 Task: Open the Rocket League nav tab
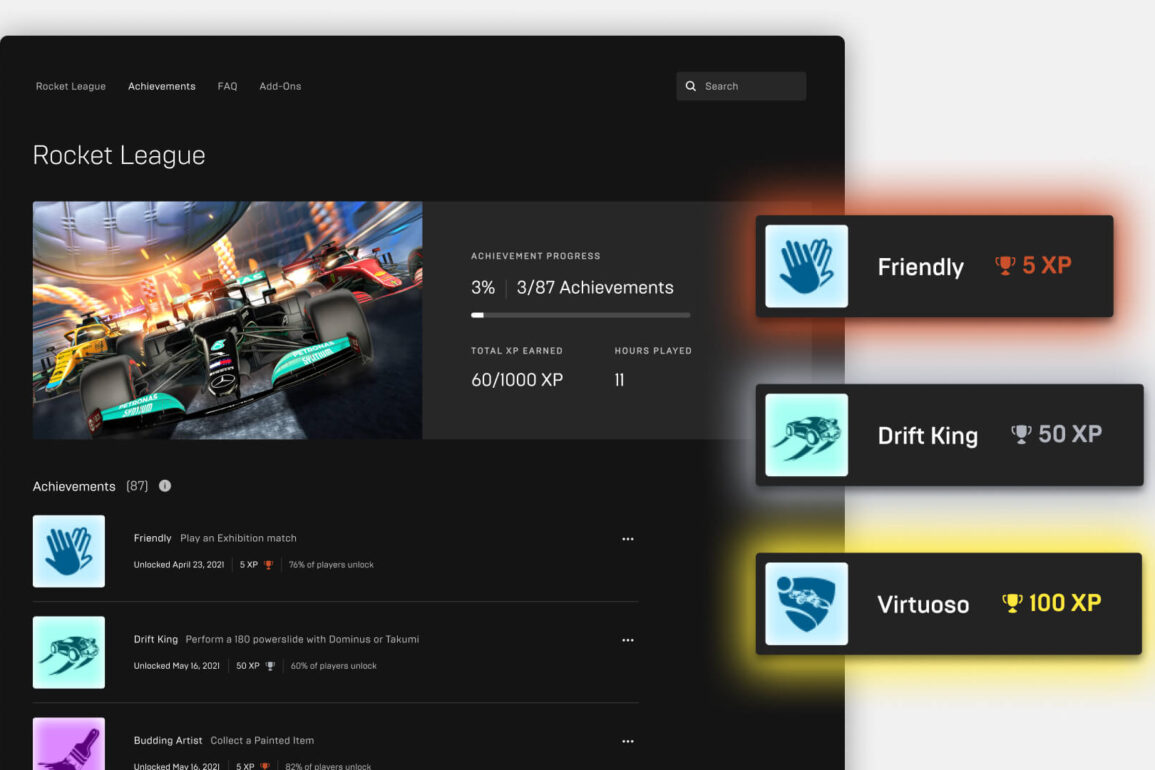pyautogui.click(x=71, y=86)
